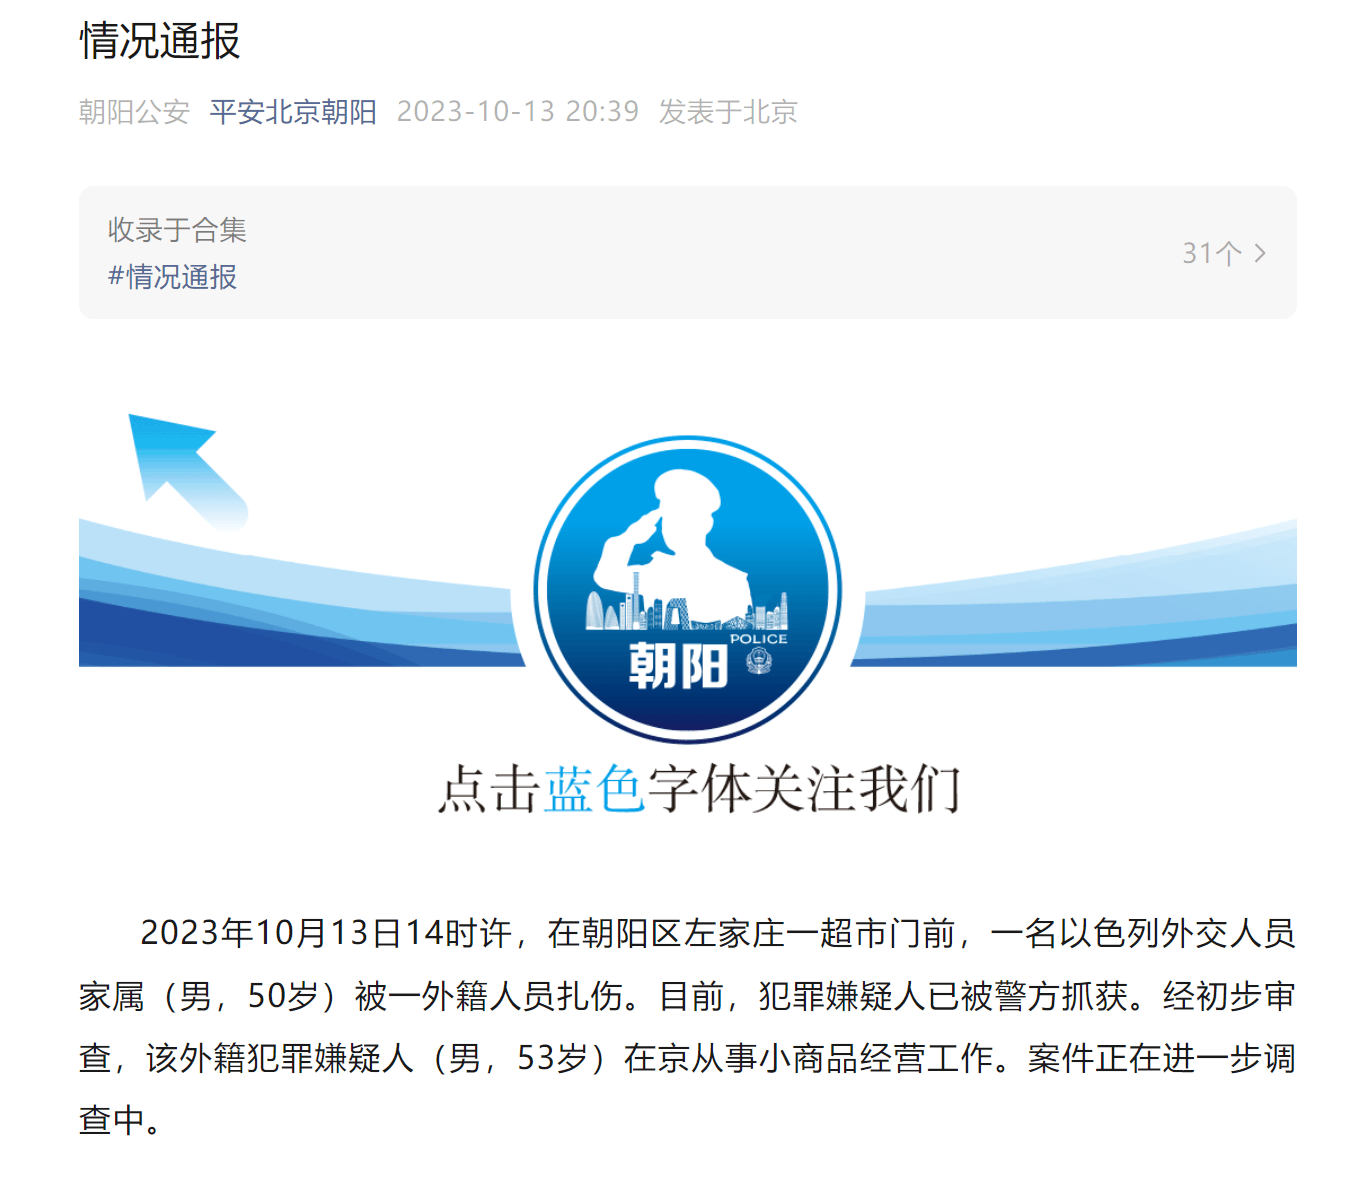Click the article title 情况通报
Viewport: 1371px width, 1196px height.
click(160, 41)
